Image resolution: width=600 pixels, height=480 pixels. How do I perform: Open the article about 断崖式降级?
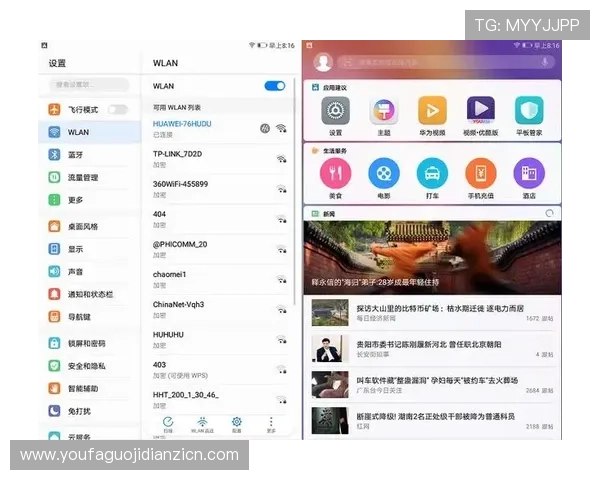point(432,421)
